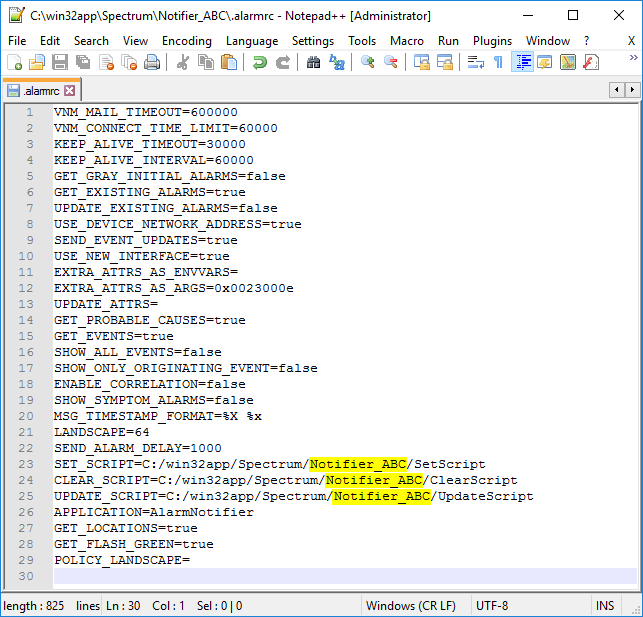Click the Undo arrow icon

[x=260, y=62]
